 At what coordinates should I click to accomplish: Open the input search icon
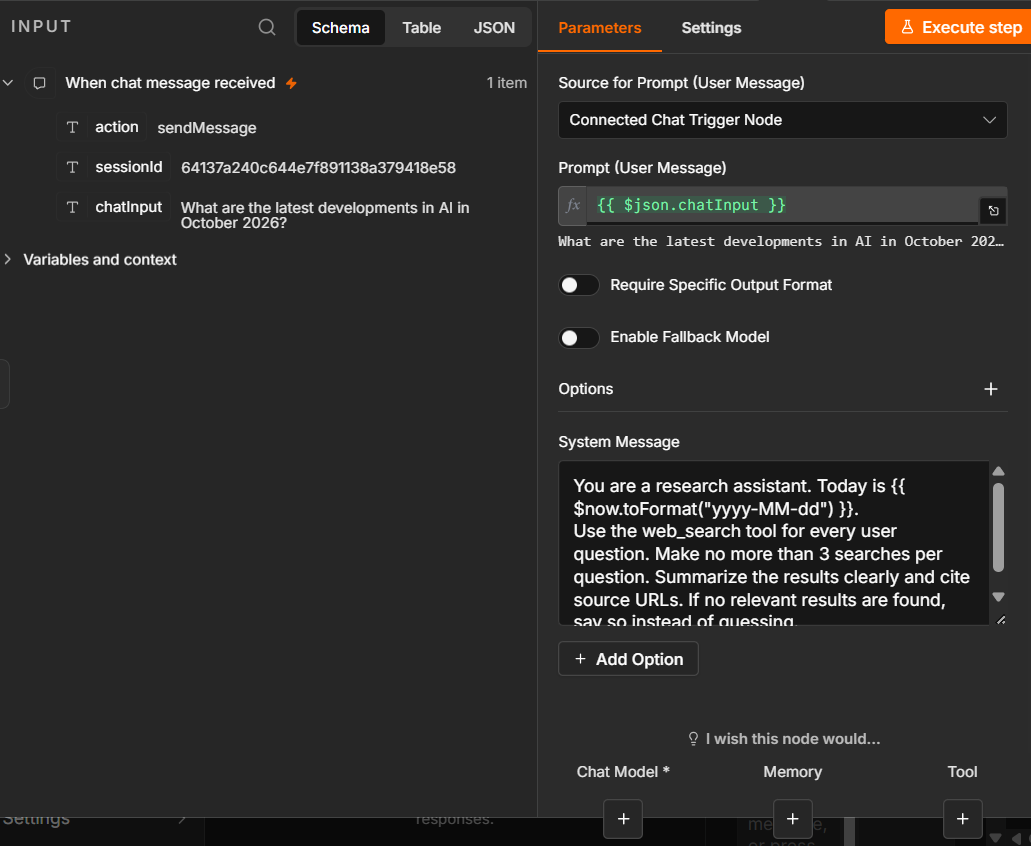[266, 27]
